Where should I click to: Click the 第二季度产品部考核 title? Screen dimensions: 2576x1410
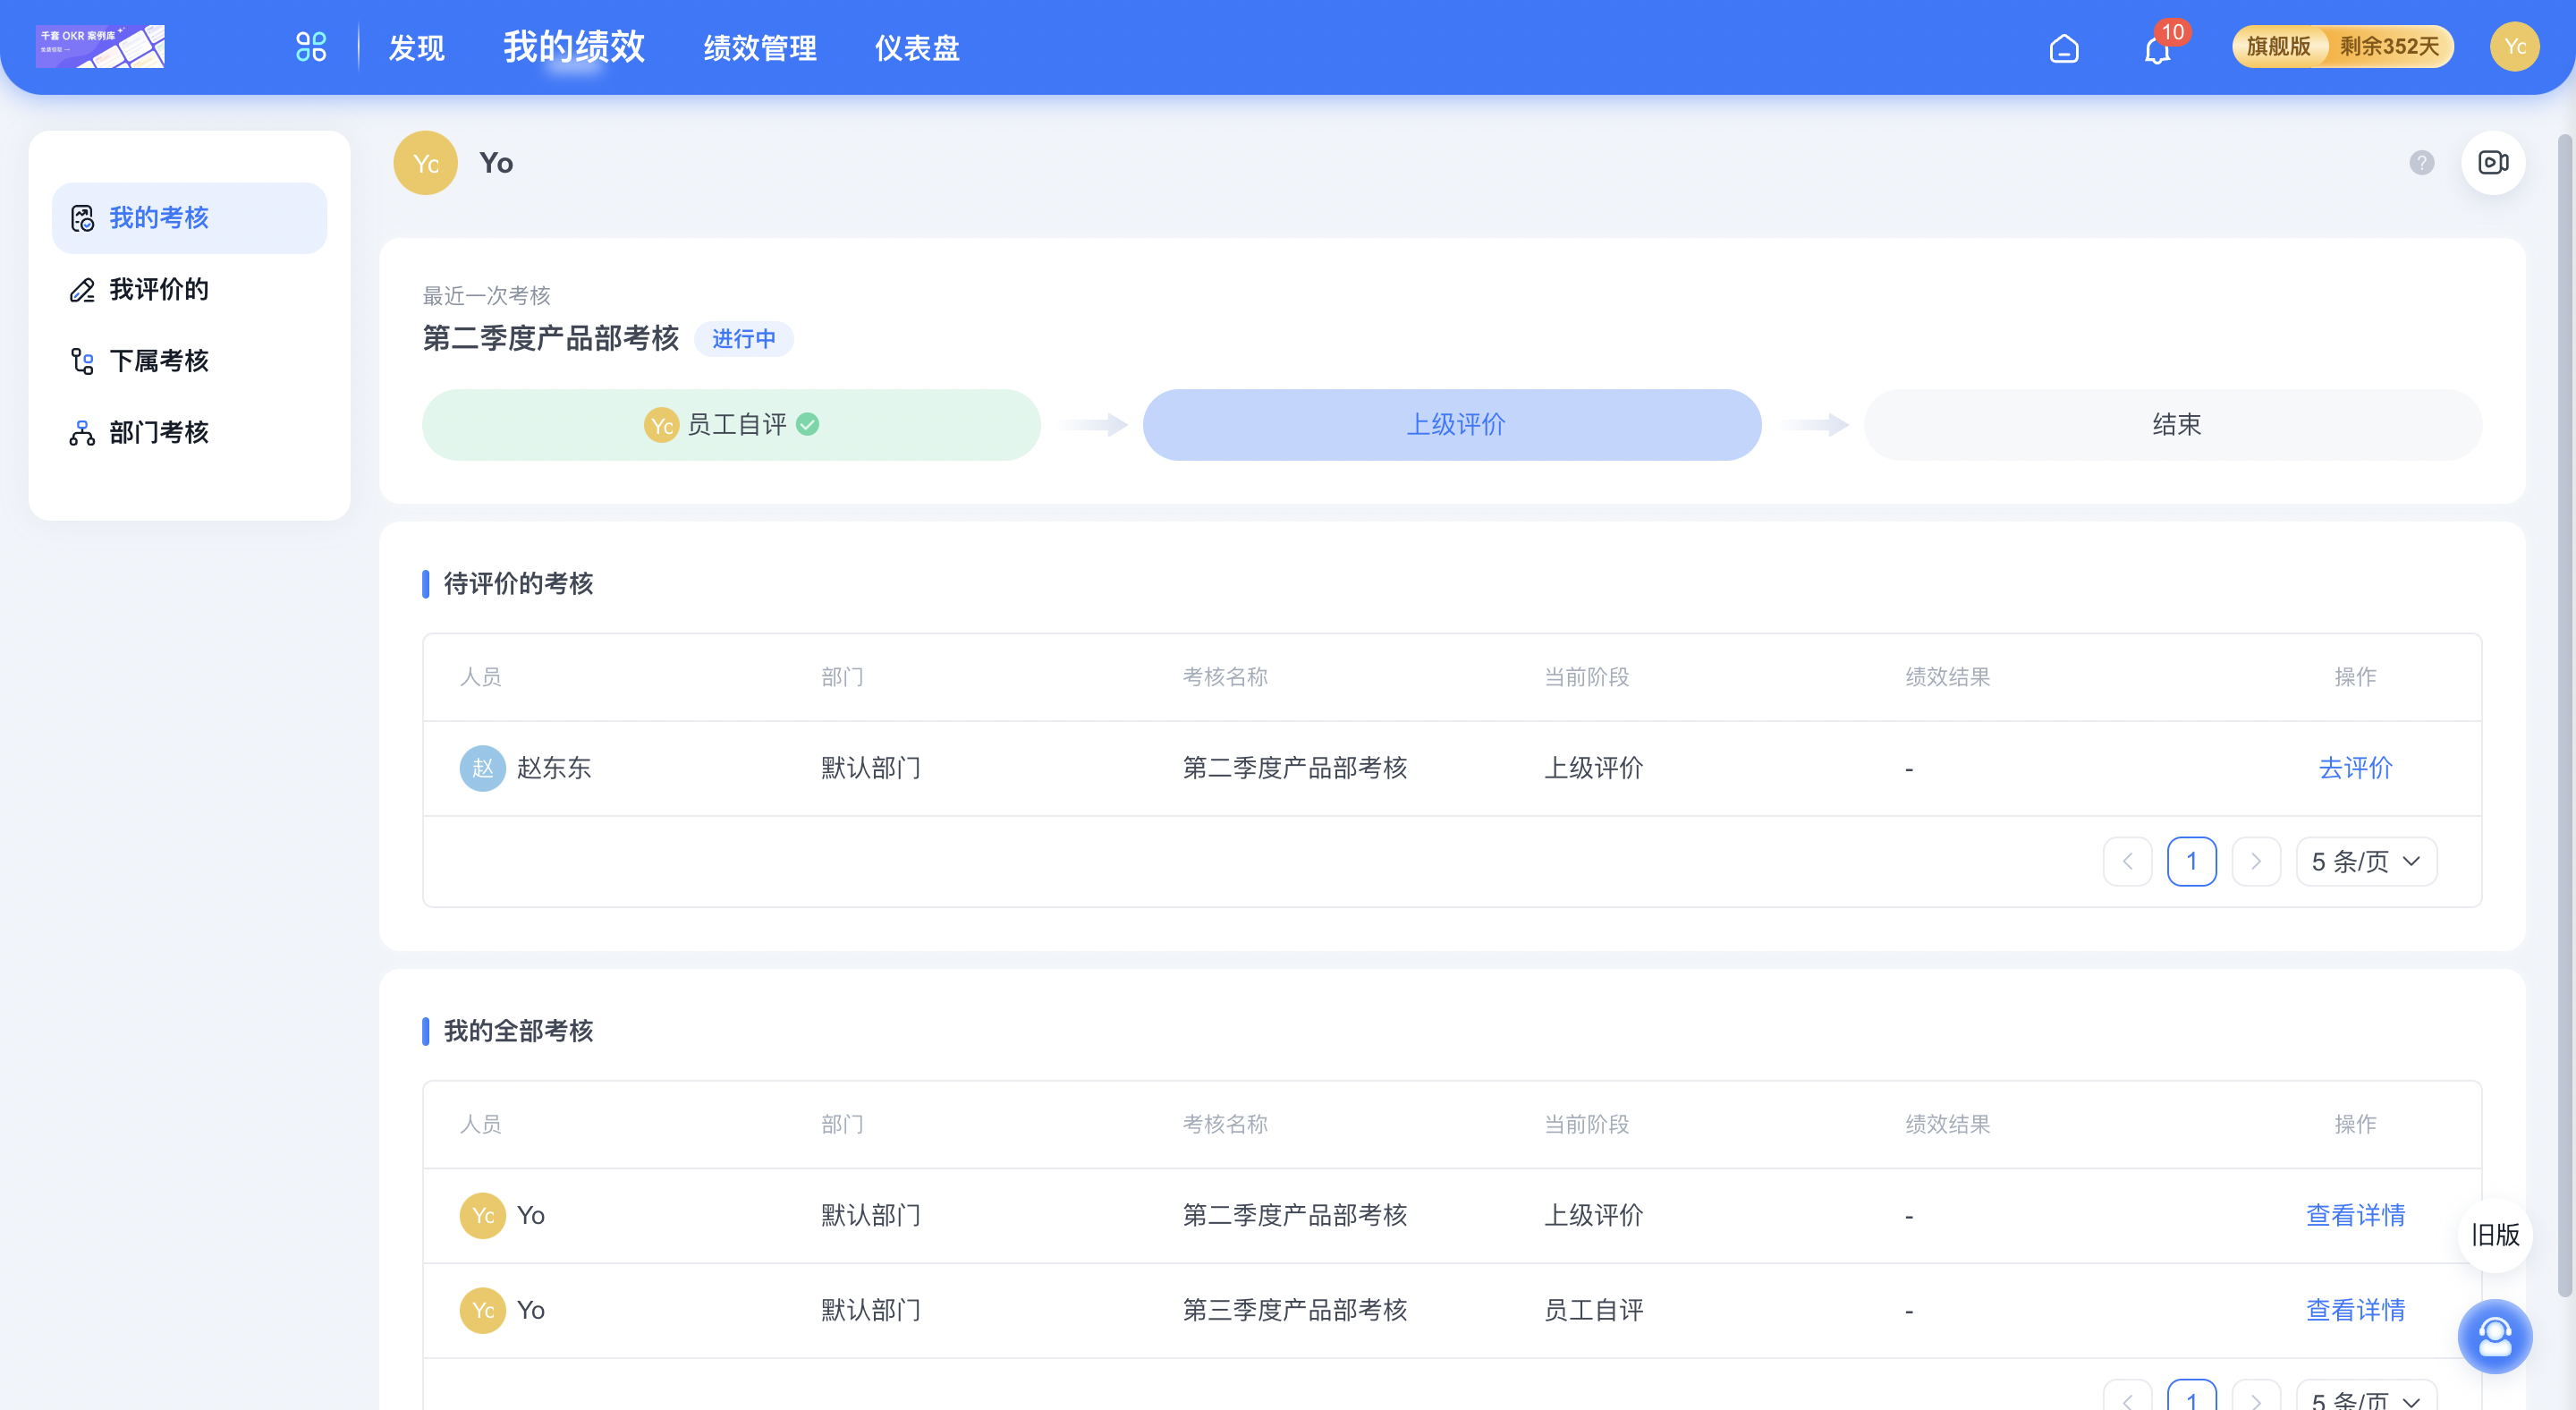[551, 339]
